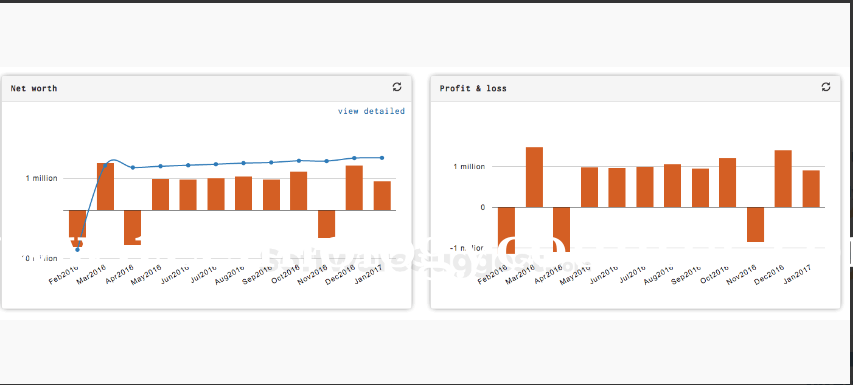The width and height of the screenshot is (853, 385).
Task: Click Oct2016 data point on net worth line
Action: click(x=299, y=160)
